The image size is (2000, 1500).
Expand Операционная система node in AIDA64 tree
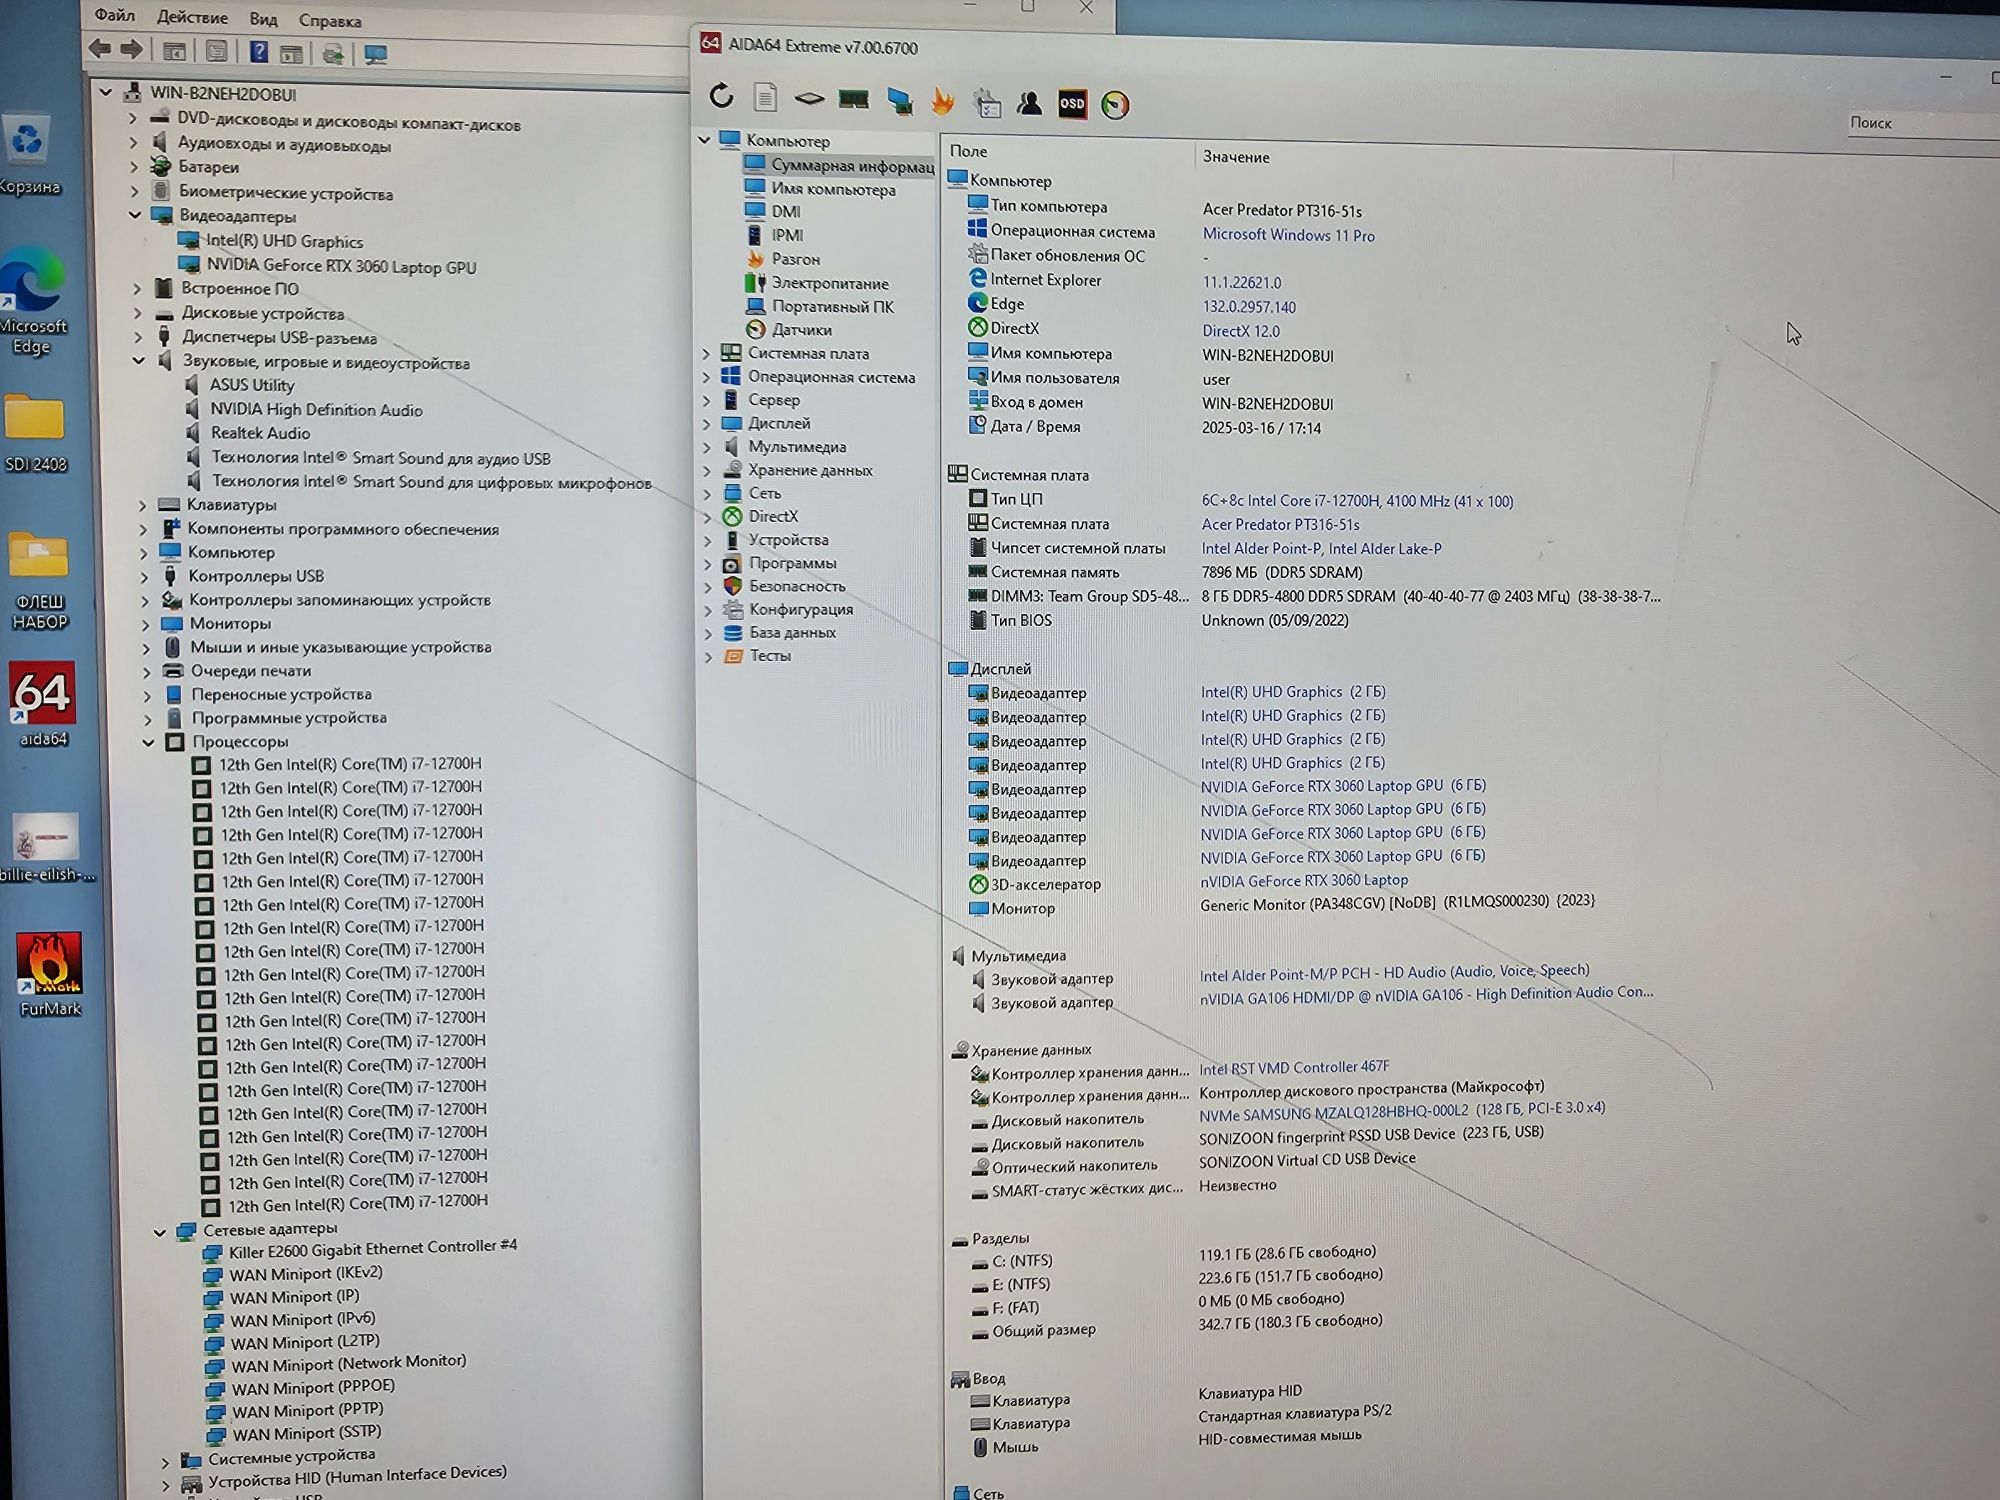pyautogui.click(x=706, y=377)
